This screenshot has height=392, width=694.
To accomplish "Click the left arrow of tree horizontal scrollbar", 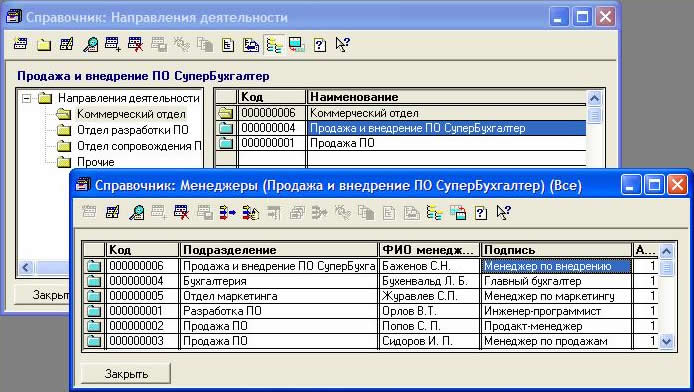I will click(26, 267).
